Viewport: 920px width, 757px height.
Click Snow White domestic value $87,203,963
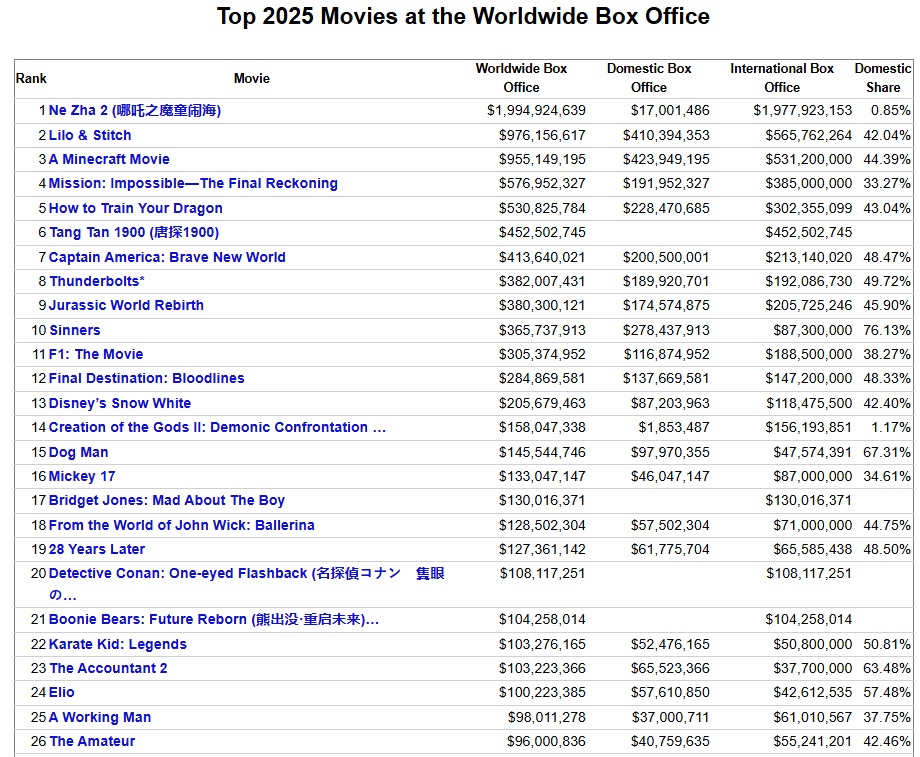[x=670, y=403]
